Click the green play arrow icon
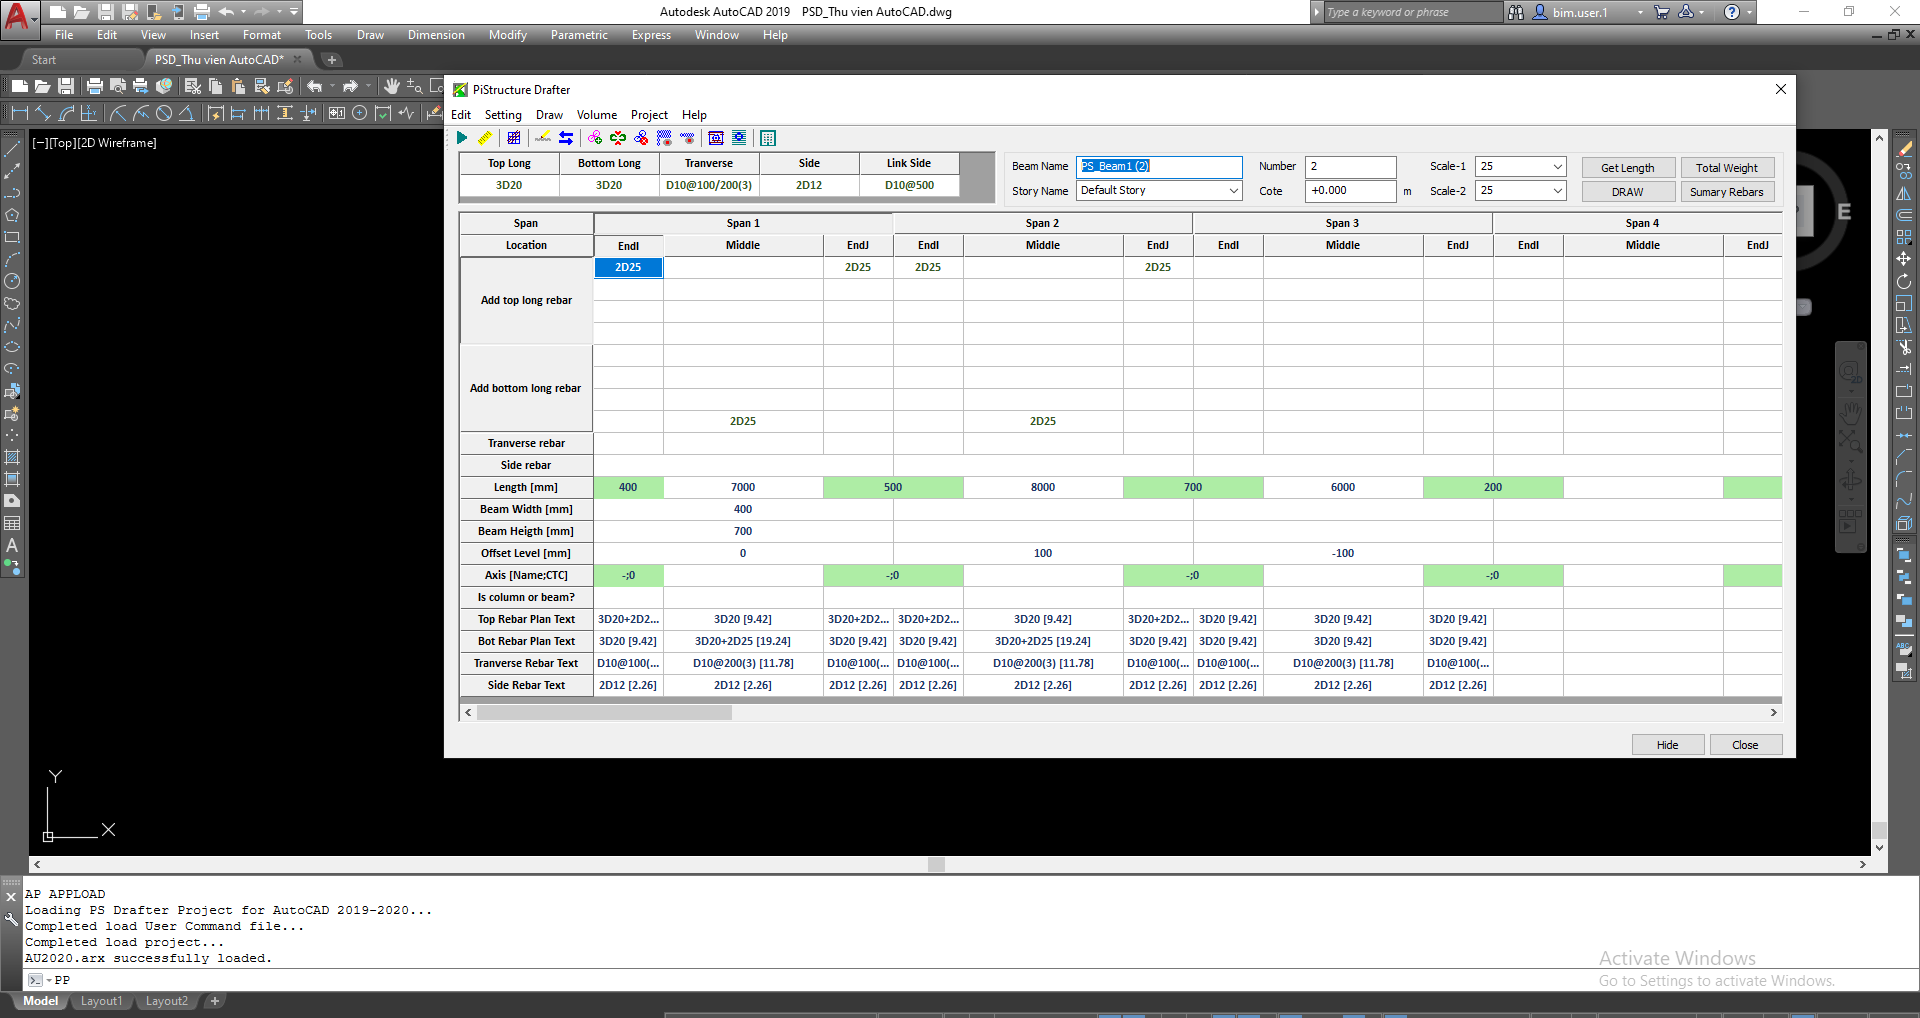This screenshot has width=1920, height=1018. point(462,138)
